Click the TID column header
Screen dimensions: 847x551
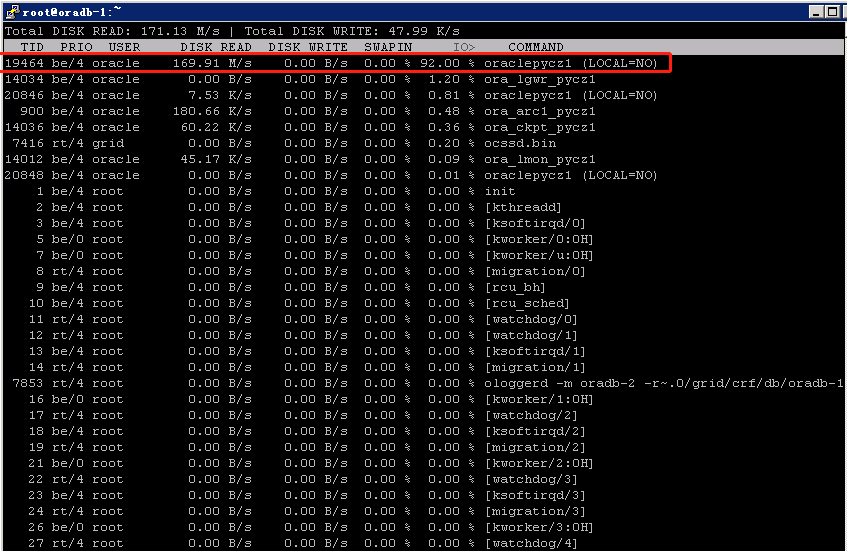(32, 47)
